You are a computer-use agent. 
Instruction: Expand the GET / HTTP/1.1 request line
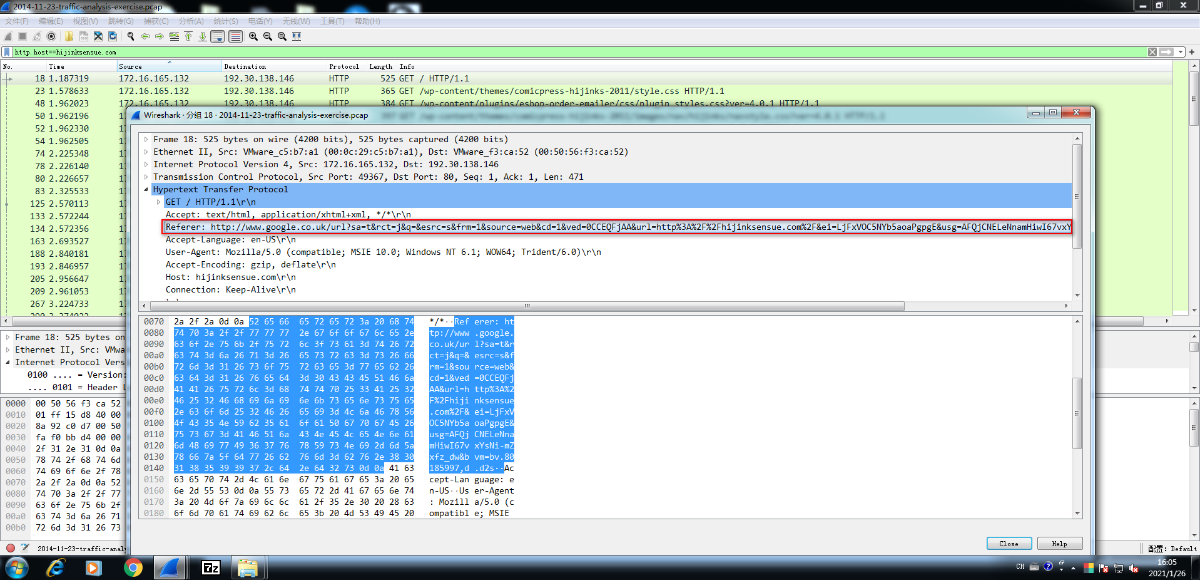(159, 201)
